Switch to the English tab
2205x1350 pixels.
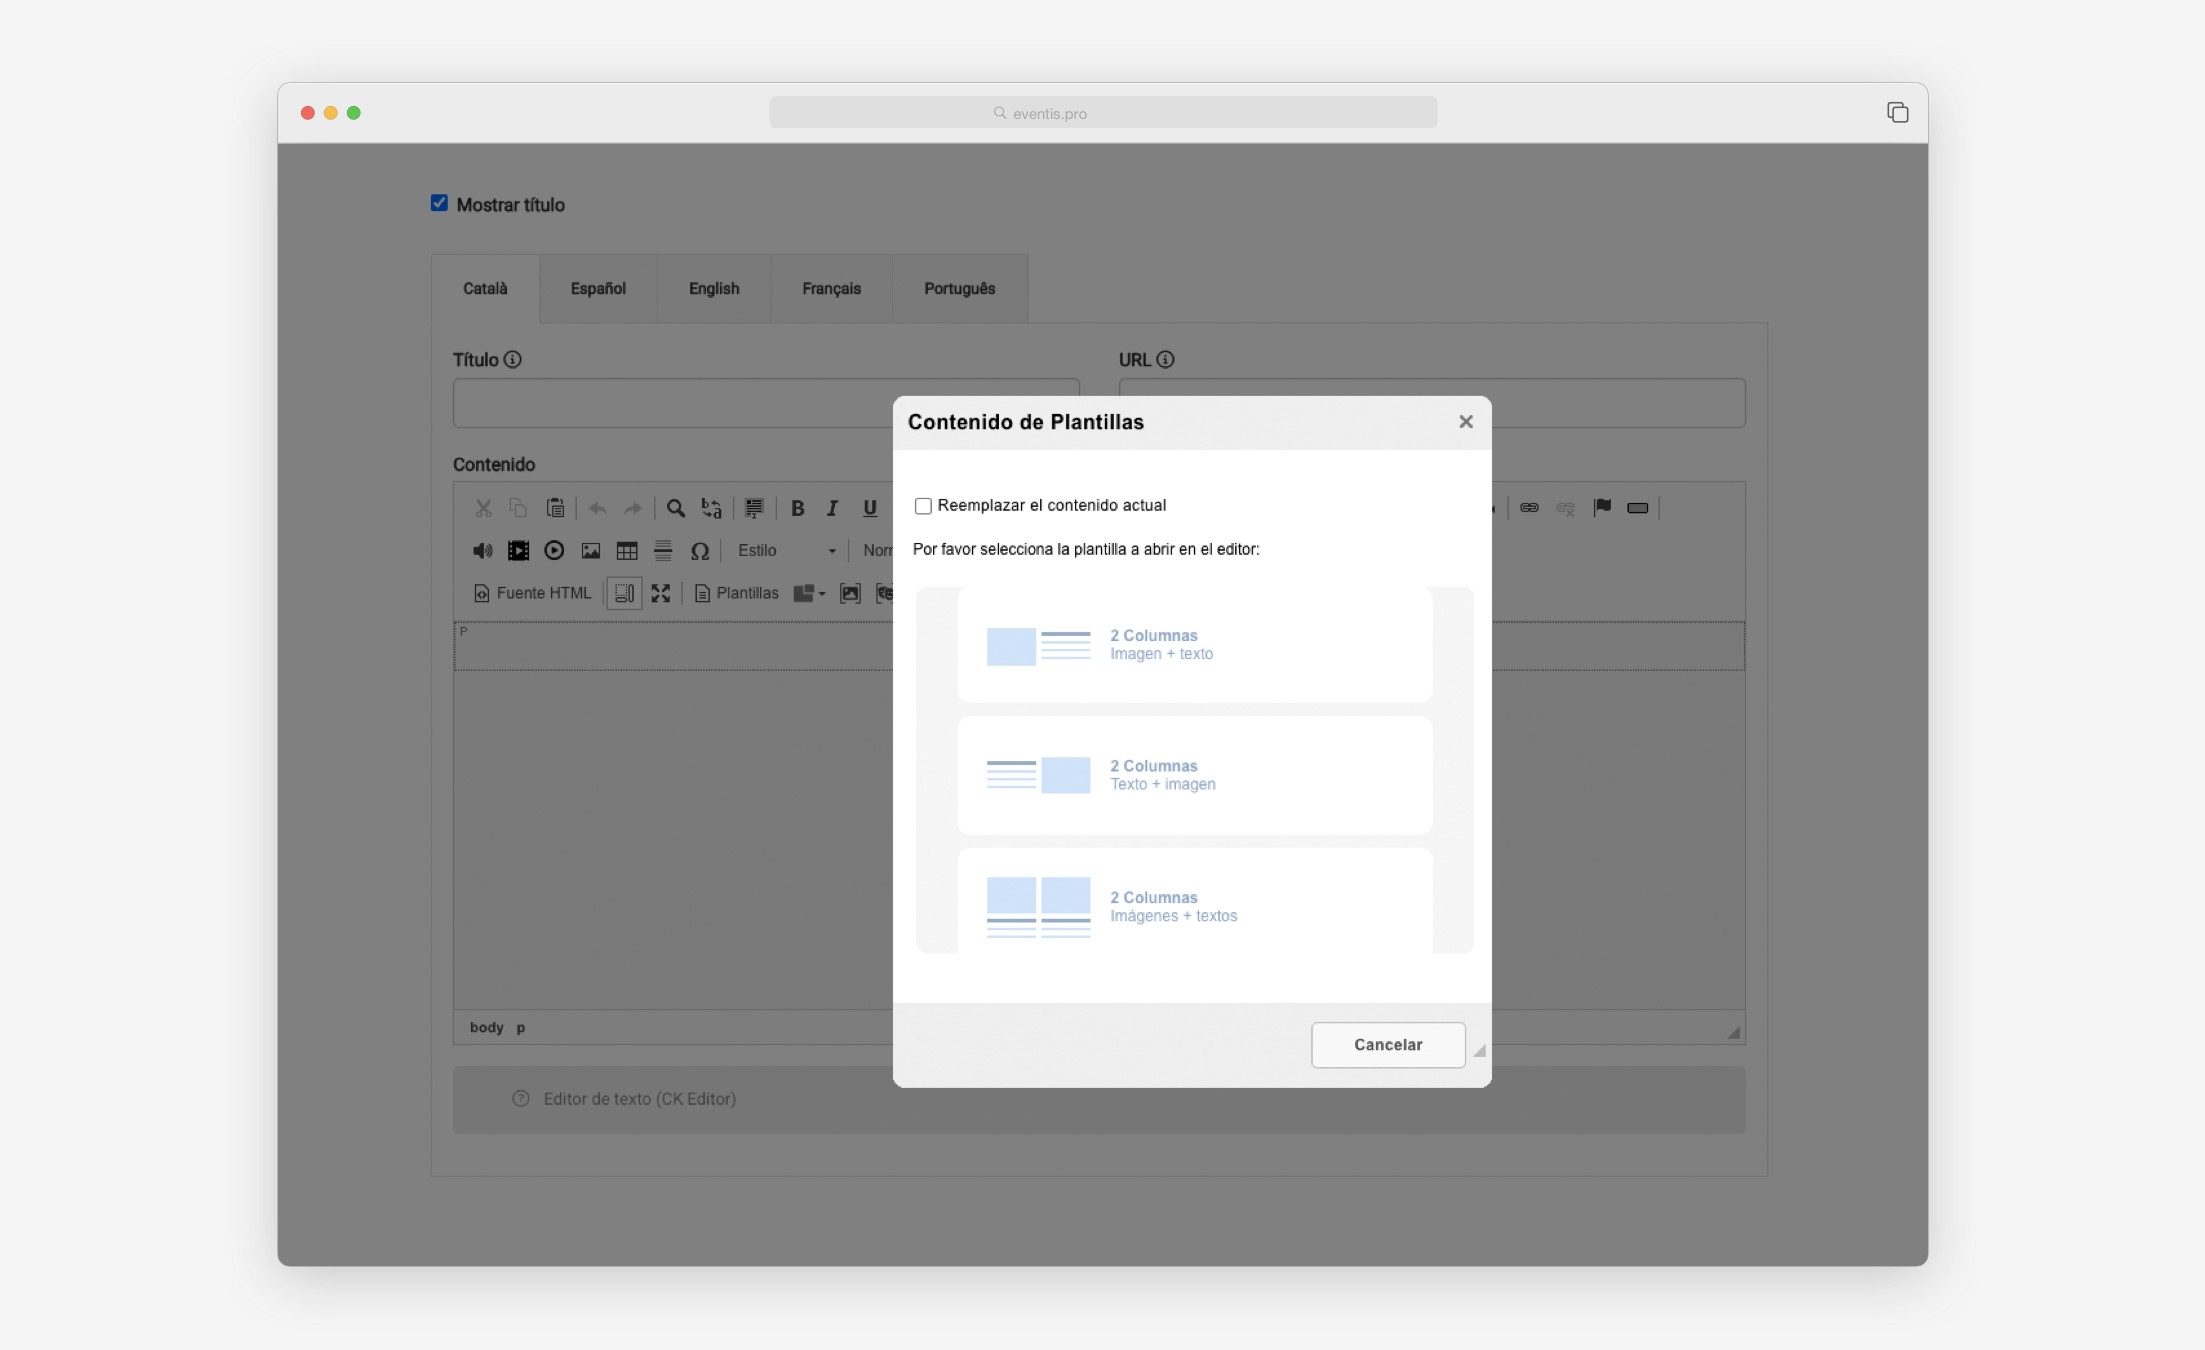click(714, 288)
